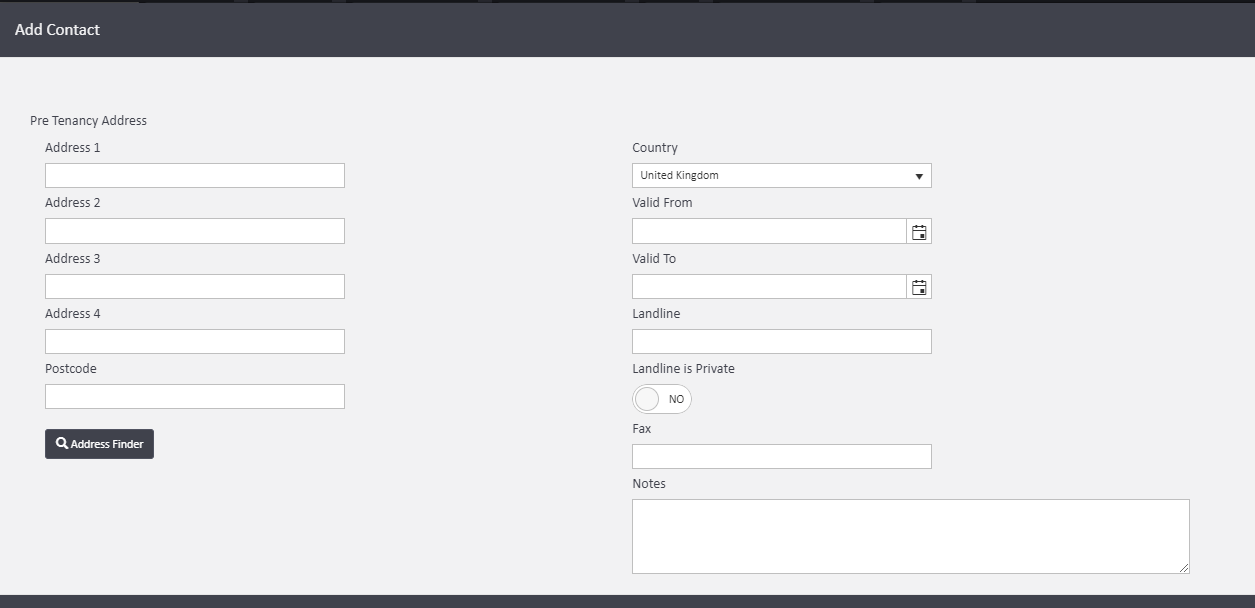Click inside the Notes text area
This screenshot has width=1255, height=608.
[910, 535]
